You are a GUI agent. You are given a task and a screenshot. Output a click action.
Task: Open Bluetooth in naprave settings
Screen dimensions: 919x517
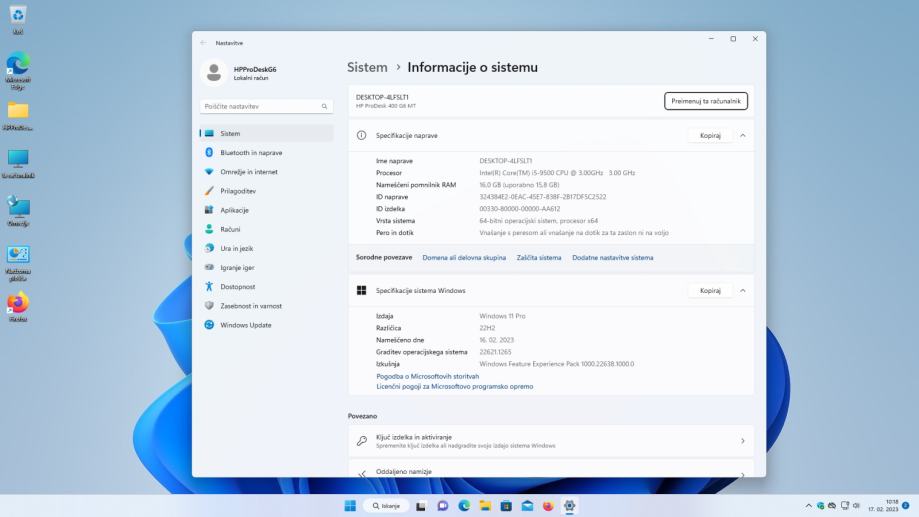click(x=267, y=152)
